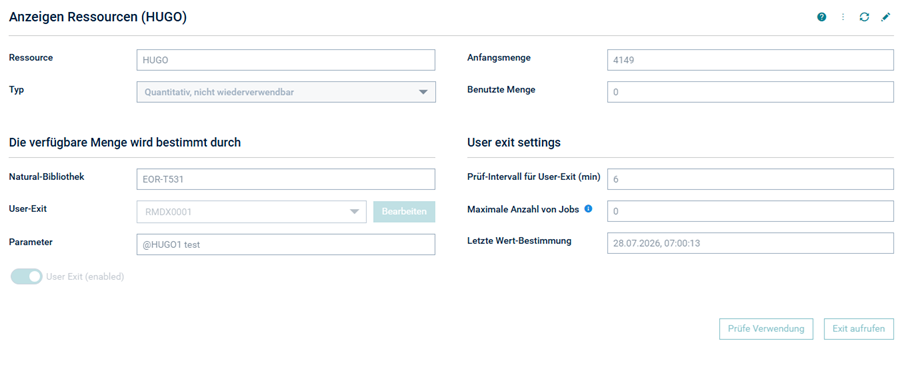Refresh the resource view
The width and height of the screenshot is (898, 367).
(x=864, y=17)
